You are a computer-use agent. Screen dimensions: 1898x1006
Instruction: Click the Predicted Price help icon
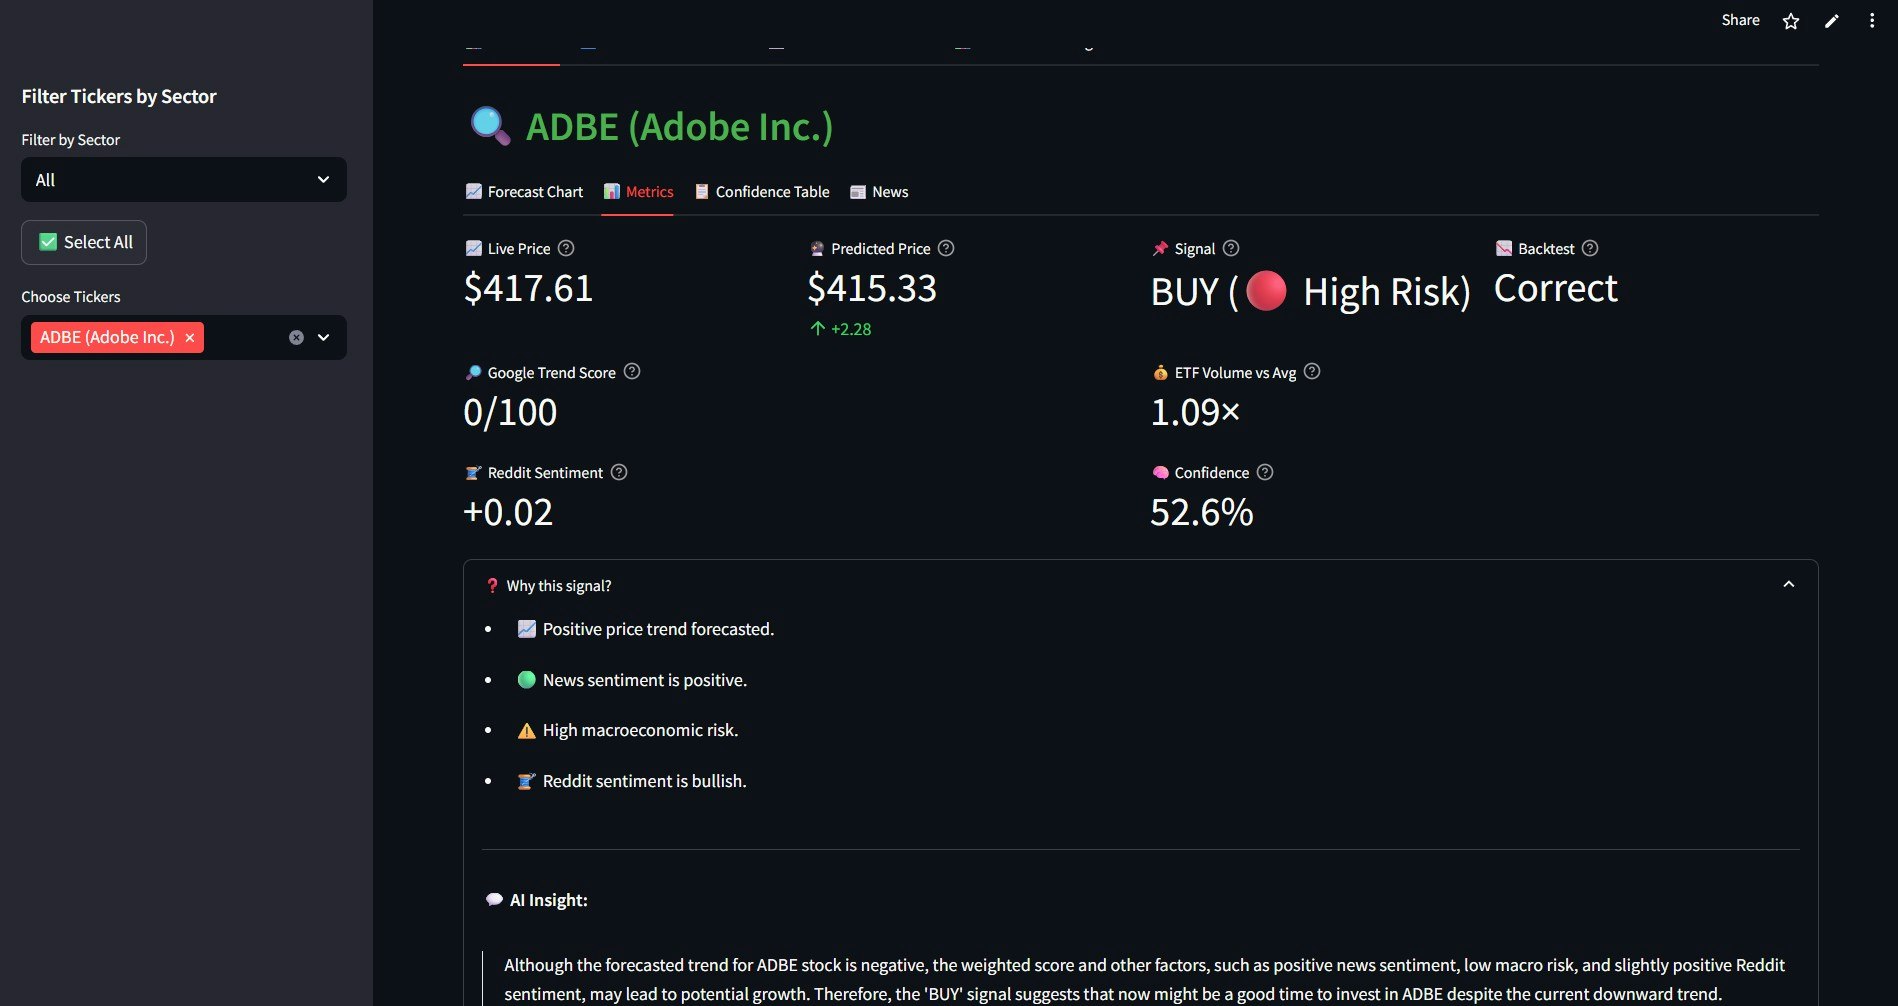pyautogui.click(x=946, y=248)
